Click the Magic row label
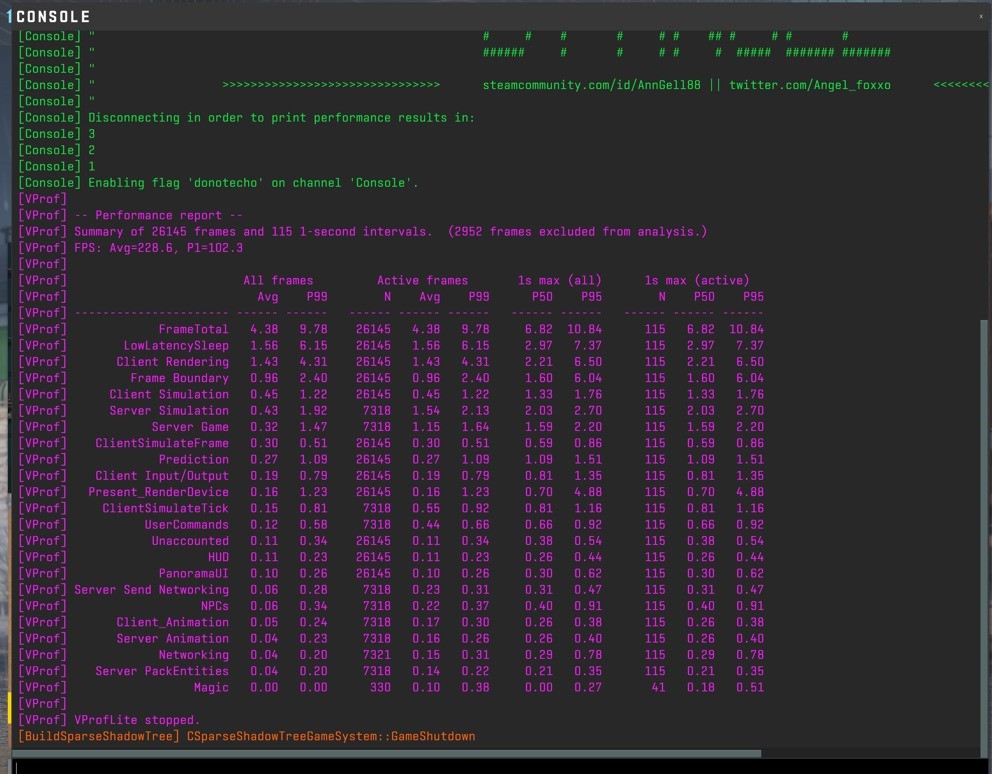The image size is (992, 774). tap(211, 687)
